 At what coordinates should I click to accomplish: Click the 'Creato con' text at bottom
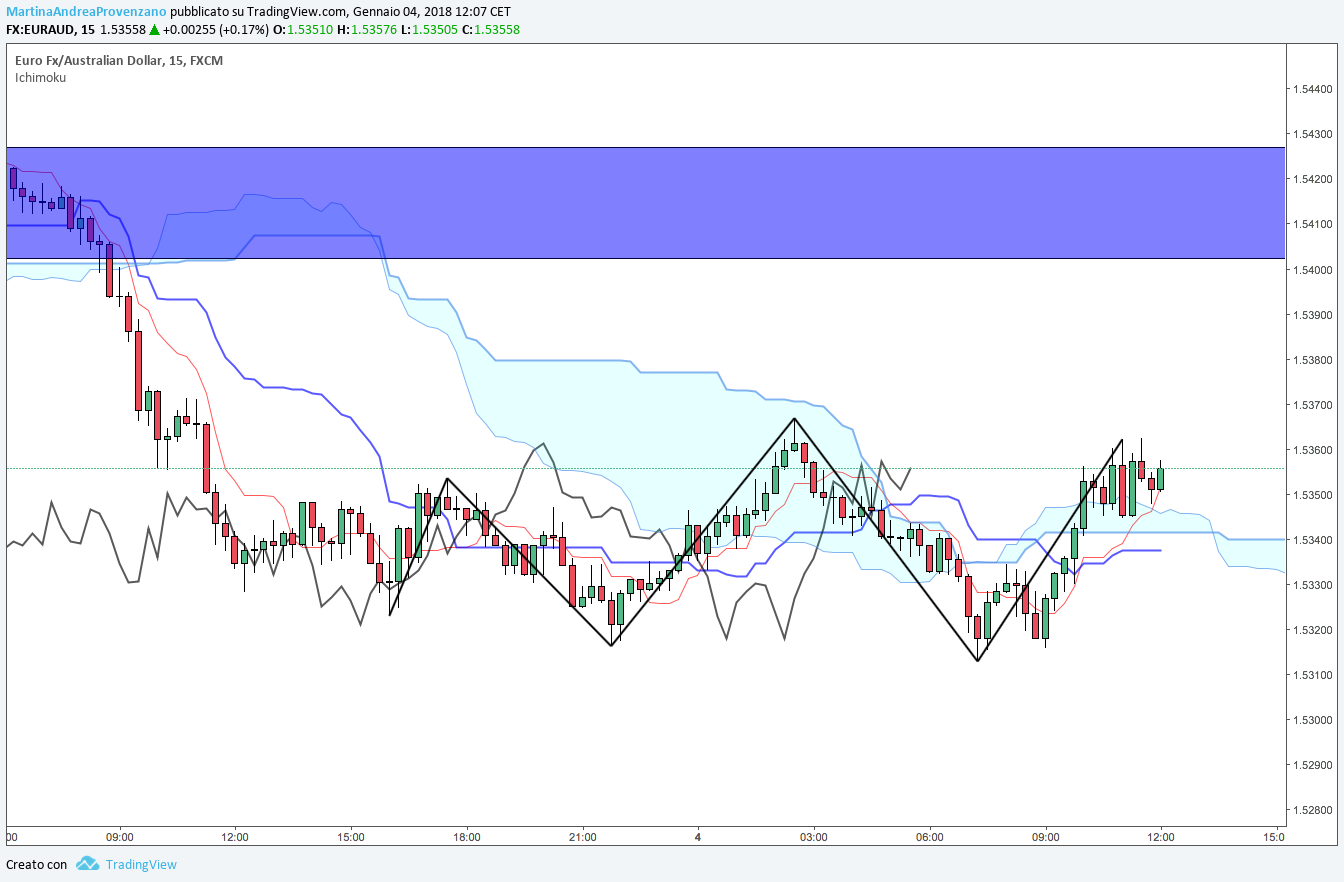tap(37, 864)
